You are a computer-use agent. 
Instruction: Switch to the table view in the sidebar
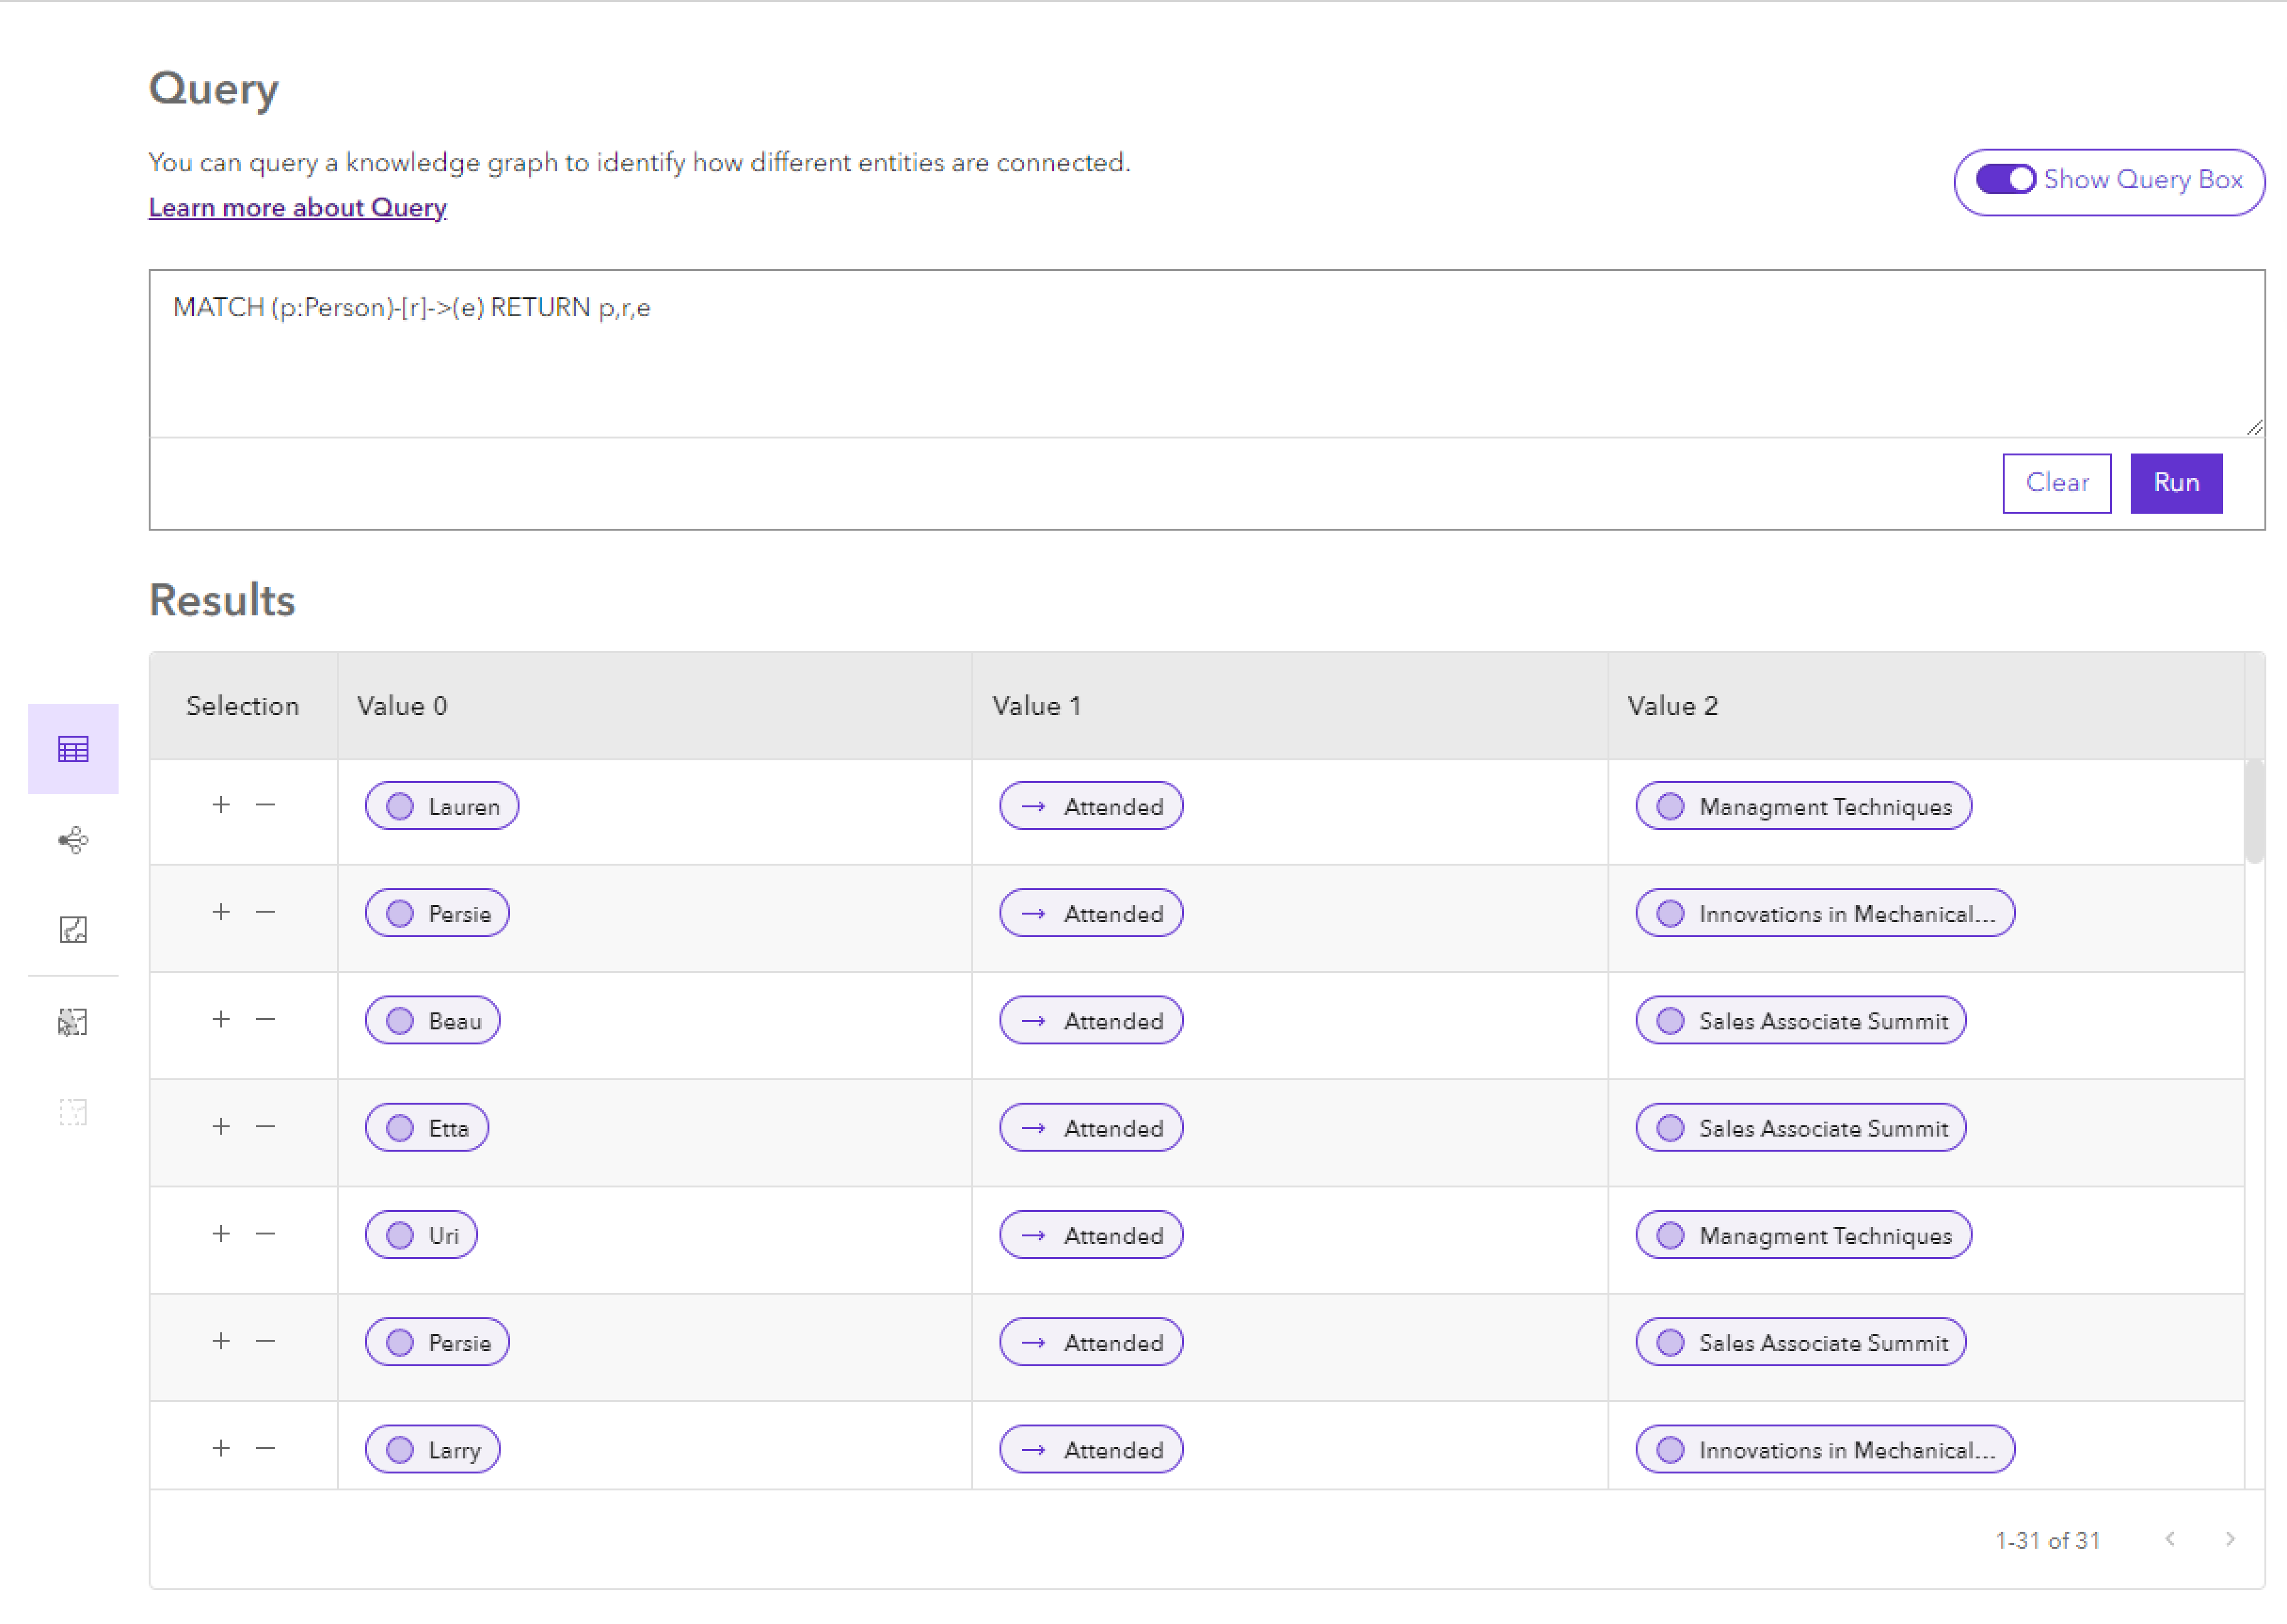pos(72,748)
